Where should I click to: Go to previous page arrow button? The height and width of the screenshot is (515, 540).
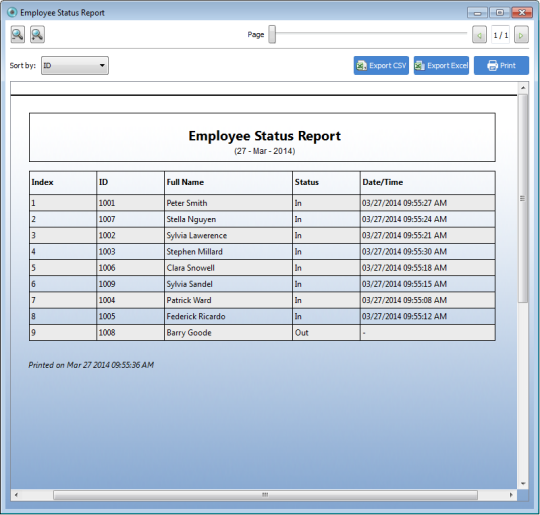pyautogui.click(x=479, y=35)
